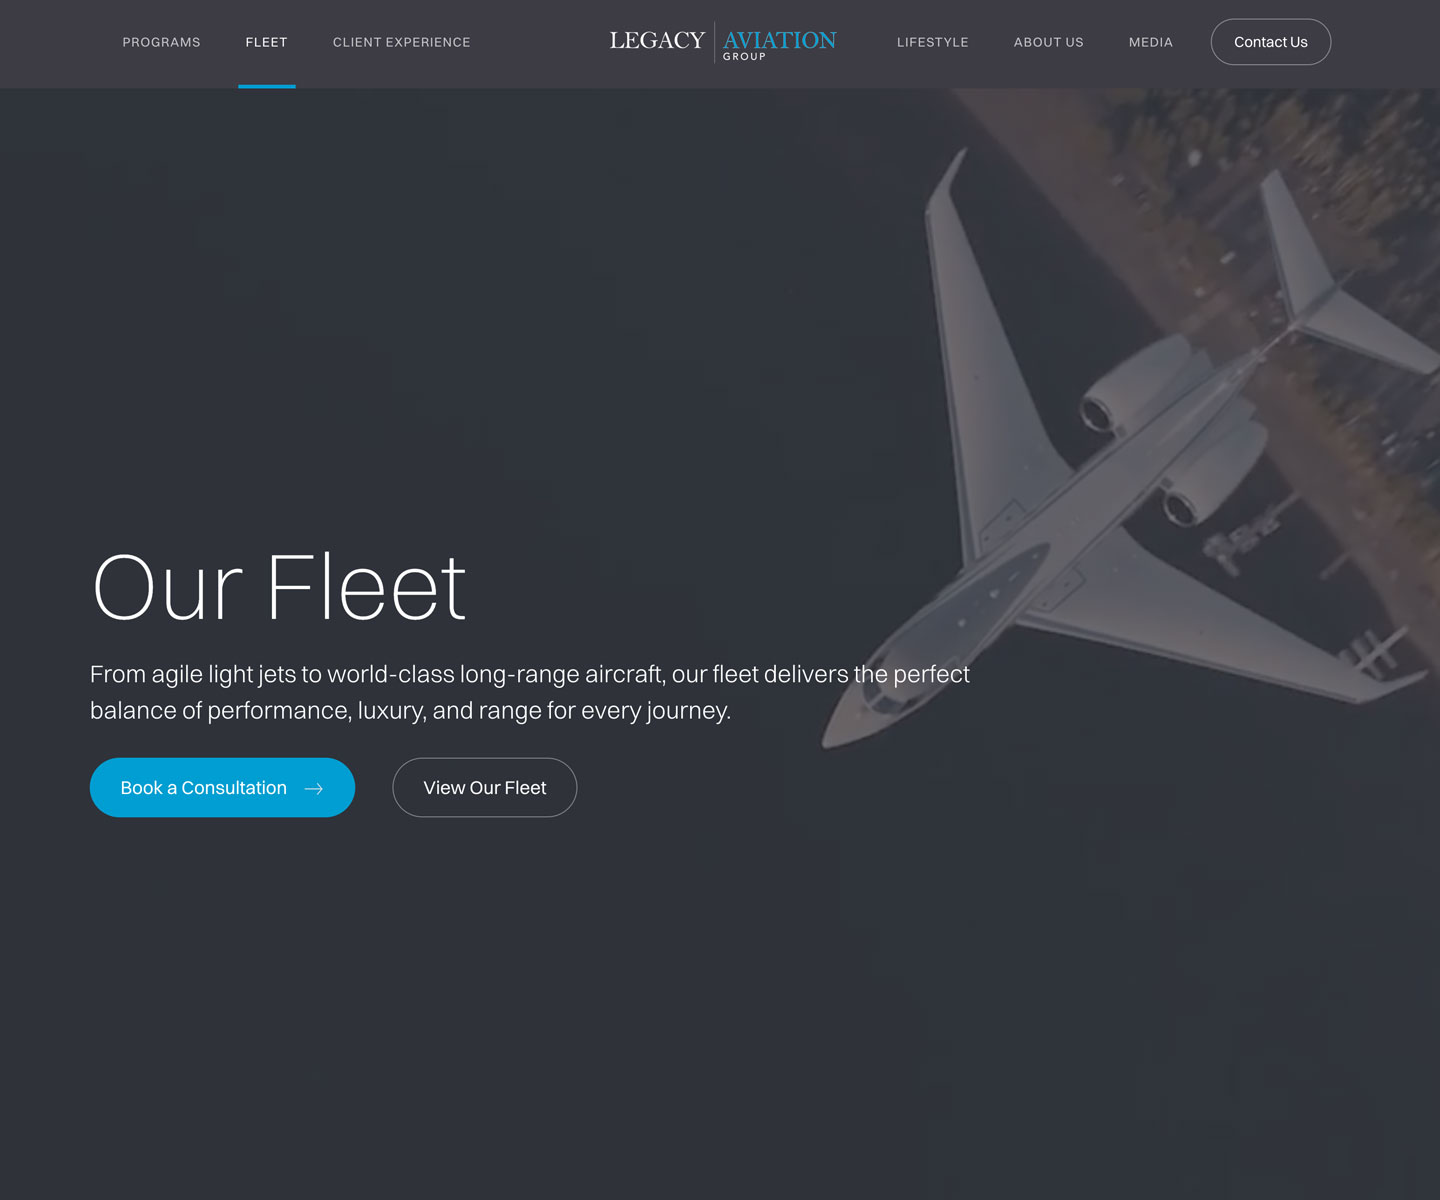This screenshot has height=1200, width=1440.
Task: Open the Lifestyle navigation link
Action: coord(932,42)
